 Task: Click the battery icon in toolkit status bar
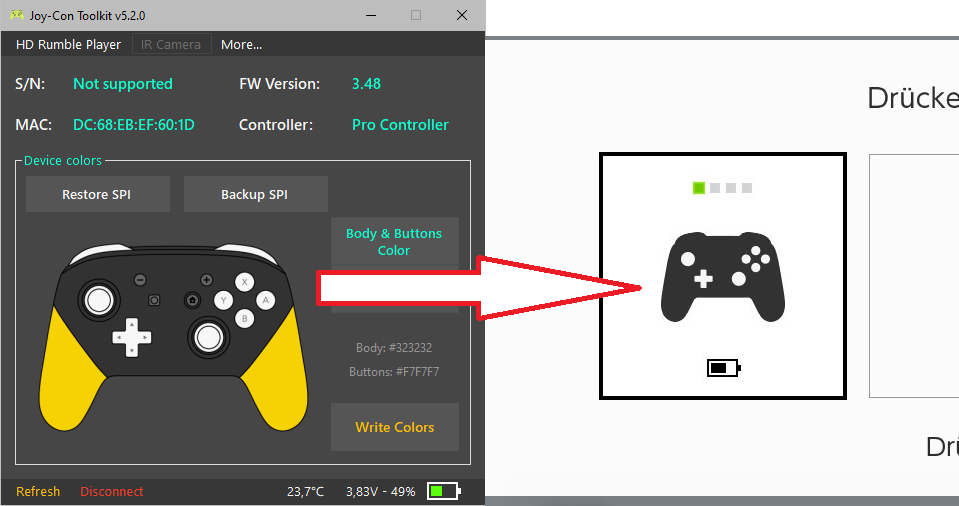pyautogui.click(x=443, y=491)
